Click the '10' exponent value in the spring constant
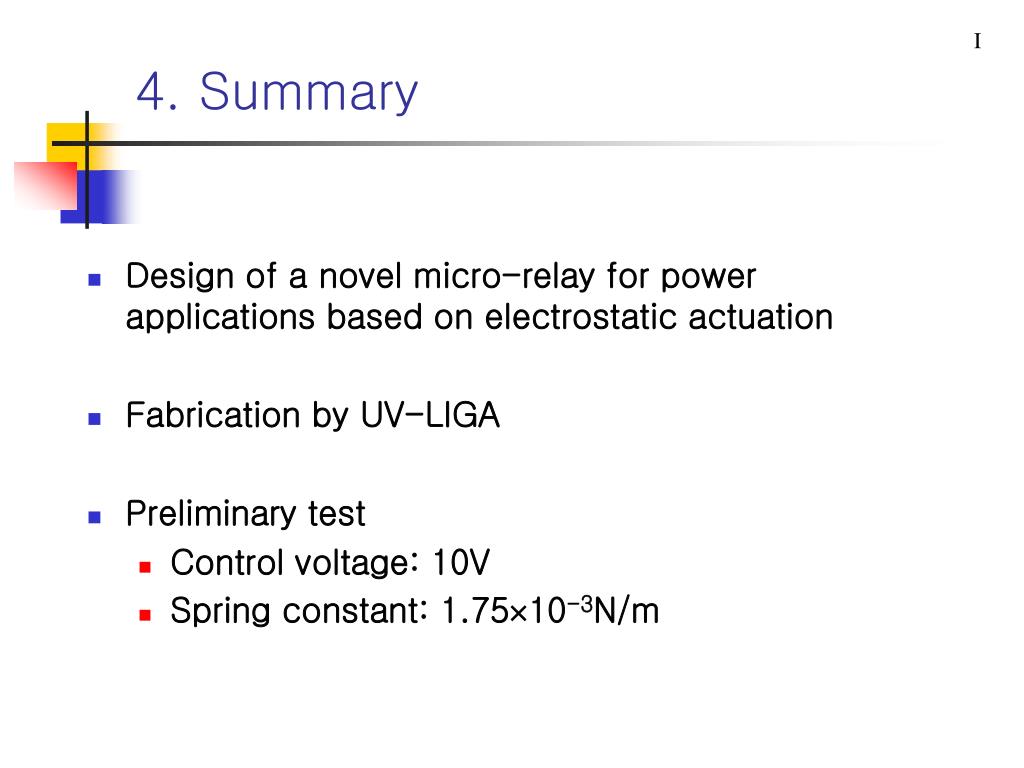Image resolution: width=1024 pixels, height=768 pixels. [x=547, y=611]
